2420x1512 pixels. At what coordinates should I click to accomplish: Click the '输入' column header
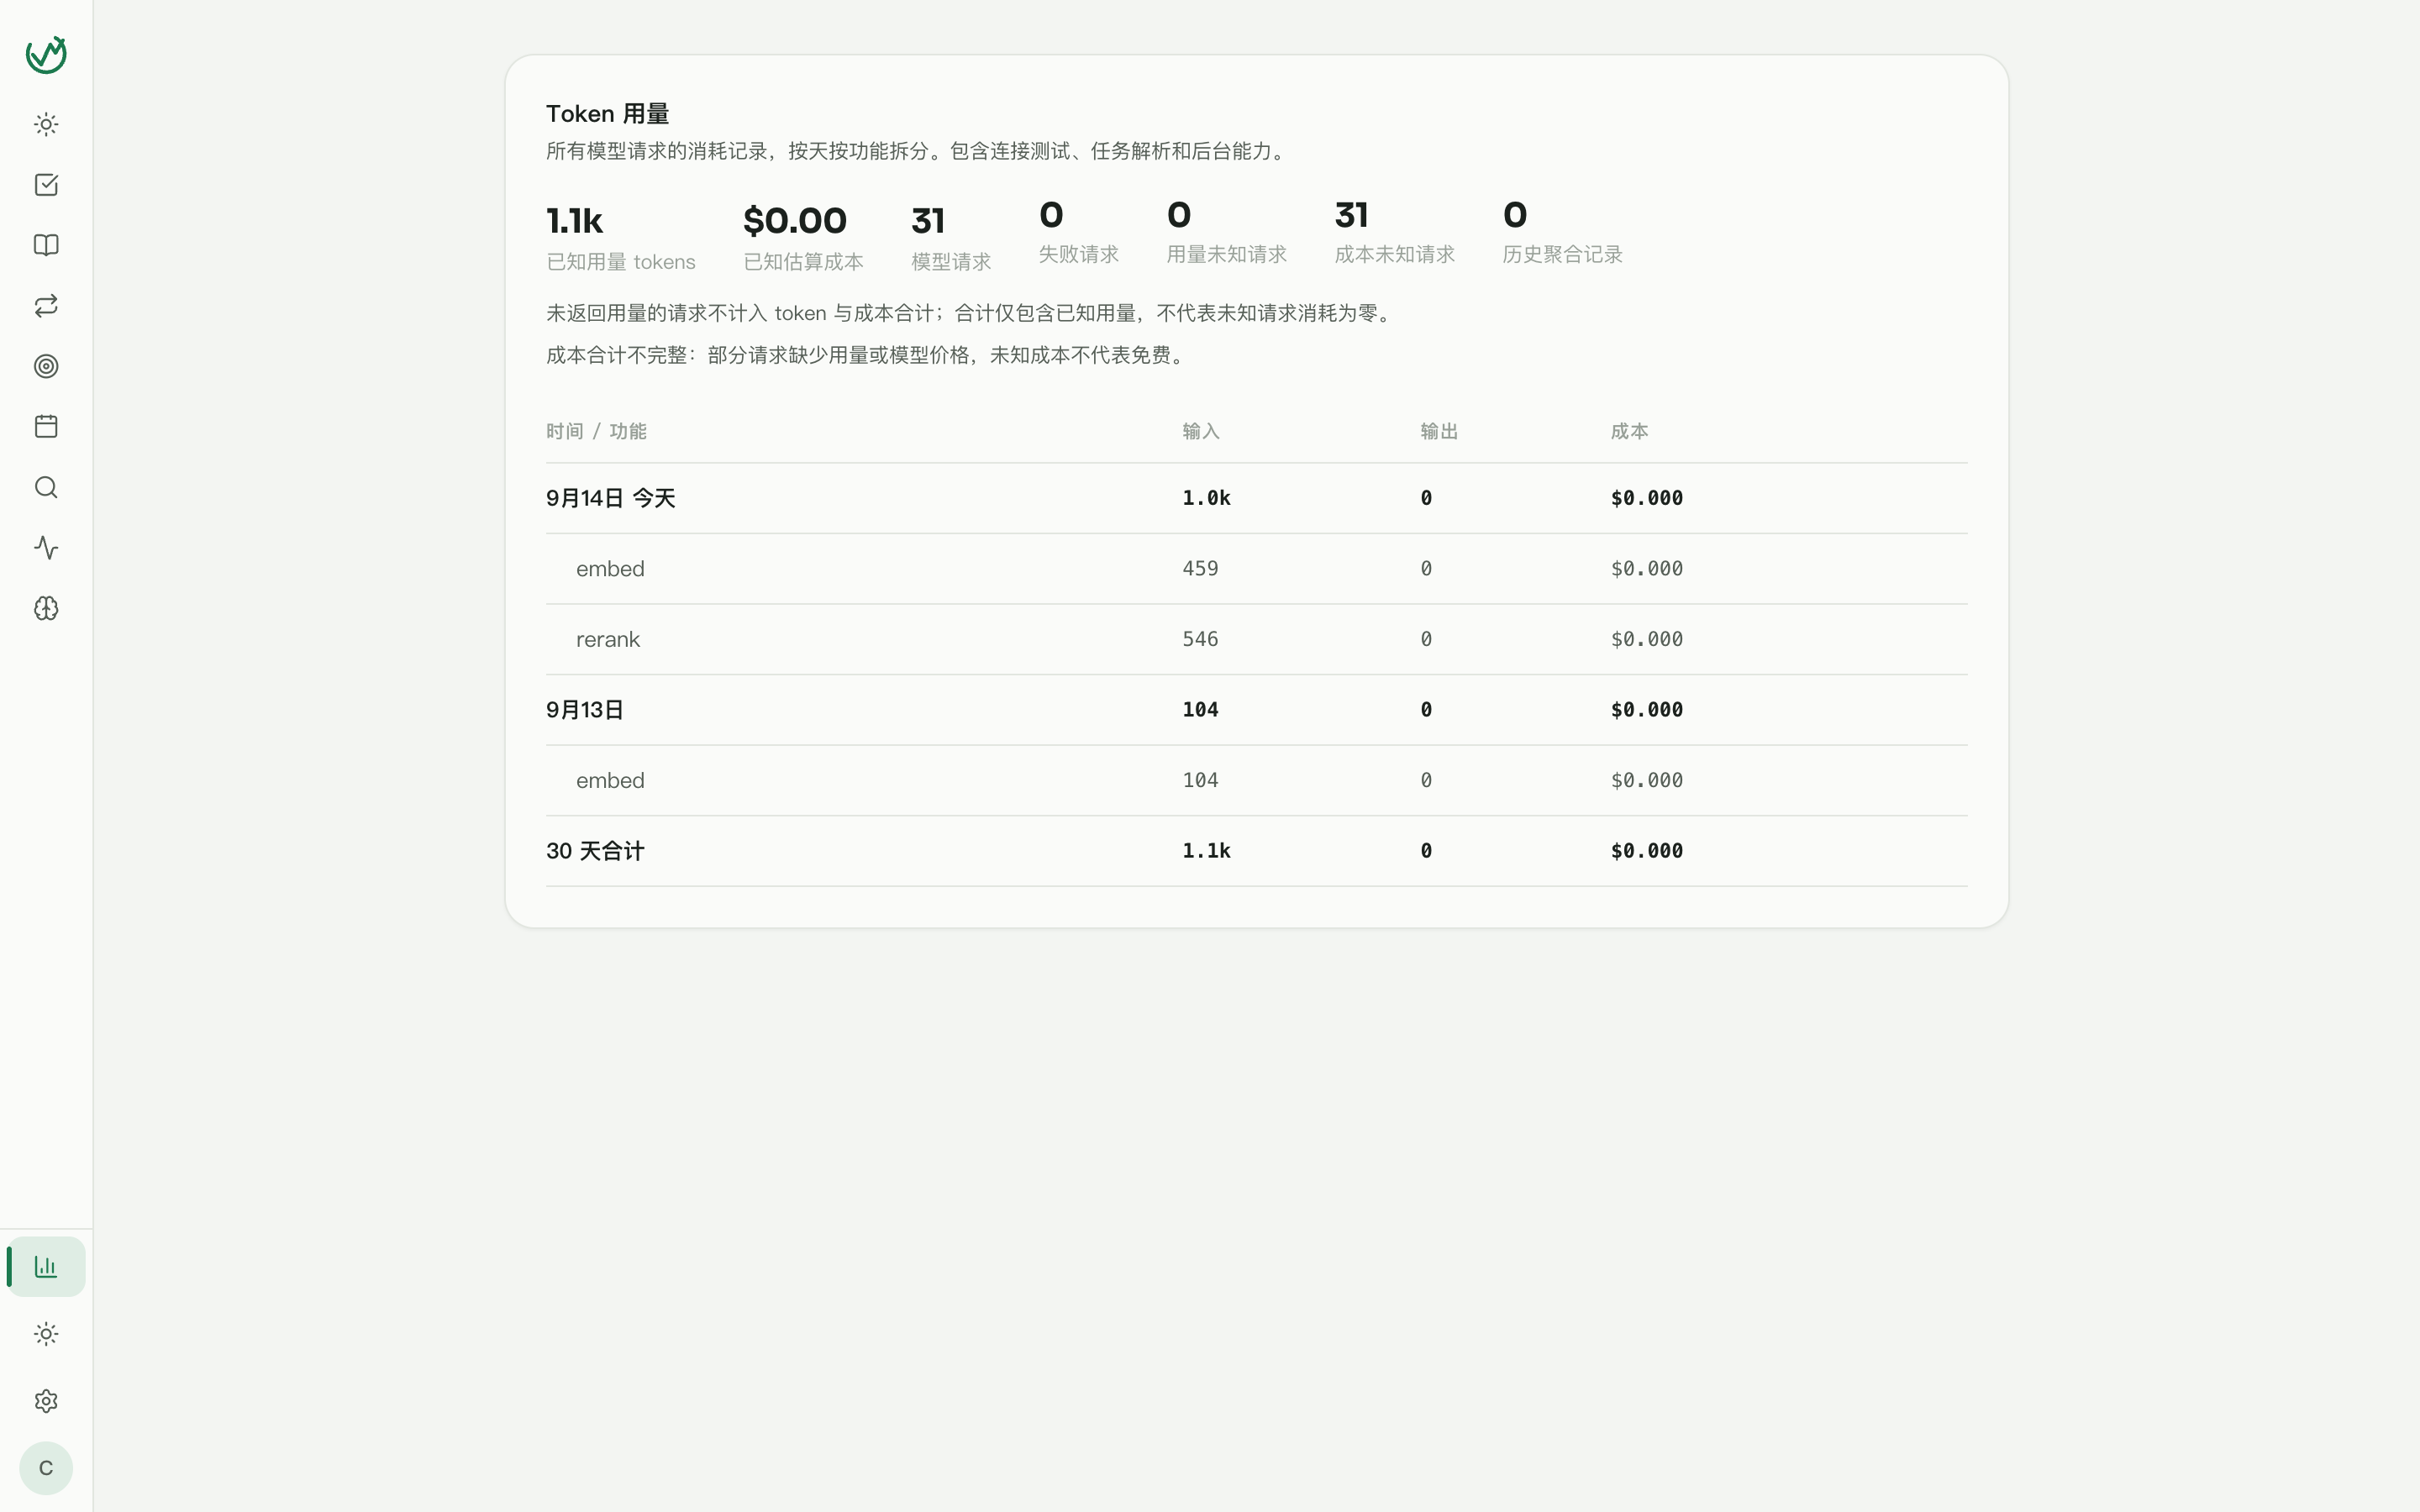(x=1201, y=431)
